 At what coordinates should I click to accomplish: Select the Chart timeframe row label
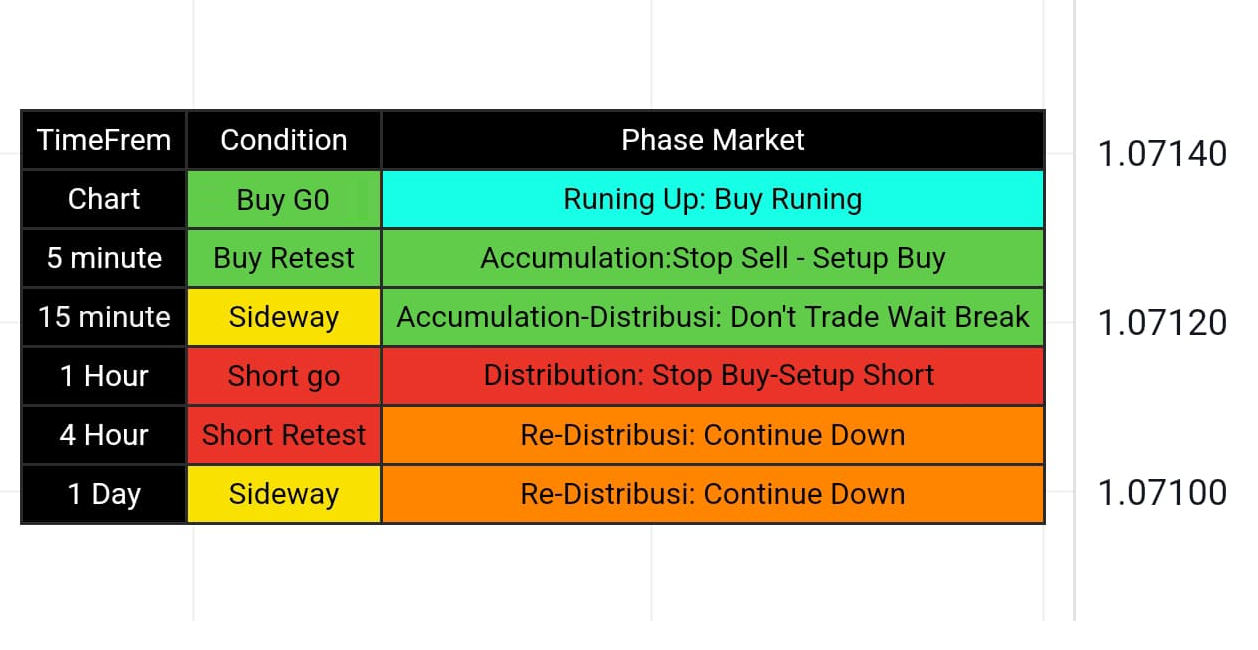tap(104, 199)
